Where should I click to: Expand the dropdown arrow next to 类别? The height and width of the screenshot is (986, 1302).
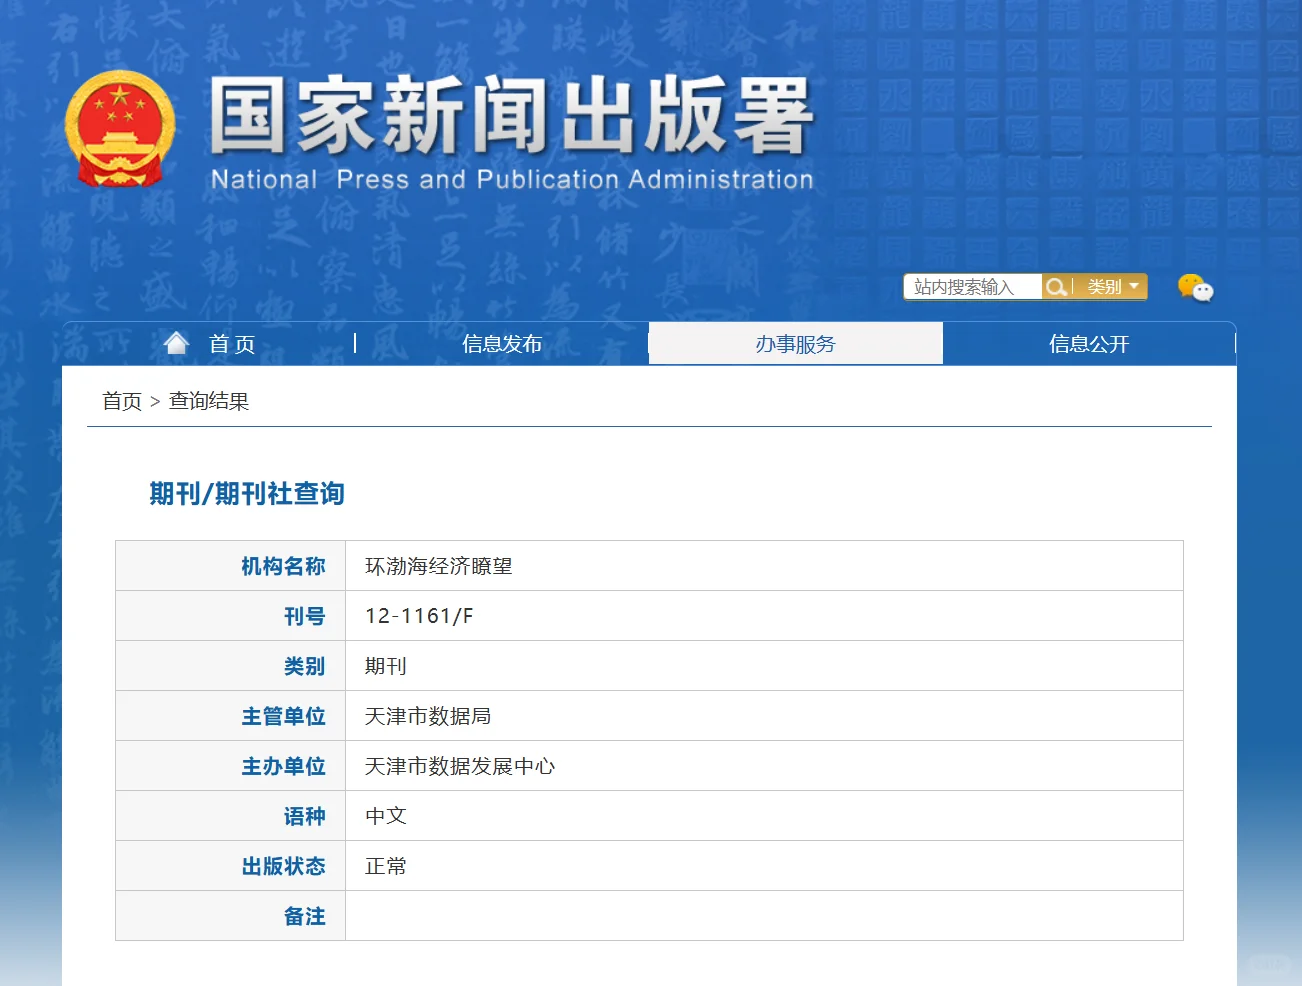pyautogui.click(x=1135, y=287)
